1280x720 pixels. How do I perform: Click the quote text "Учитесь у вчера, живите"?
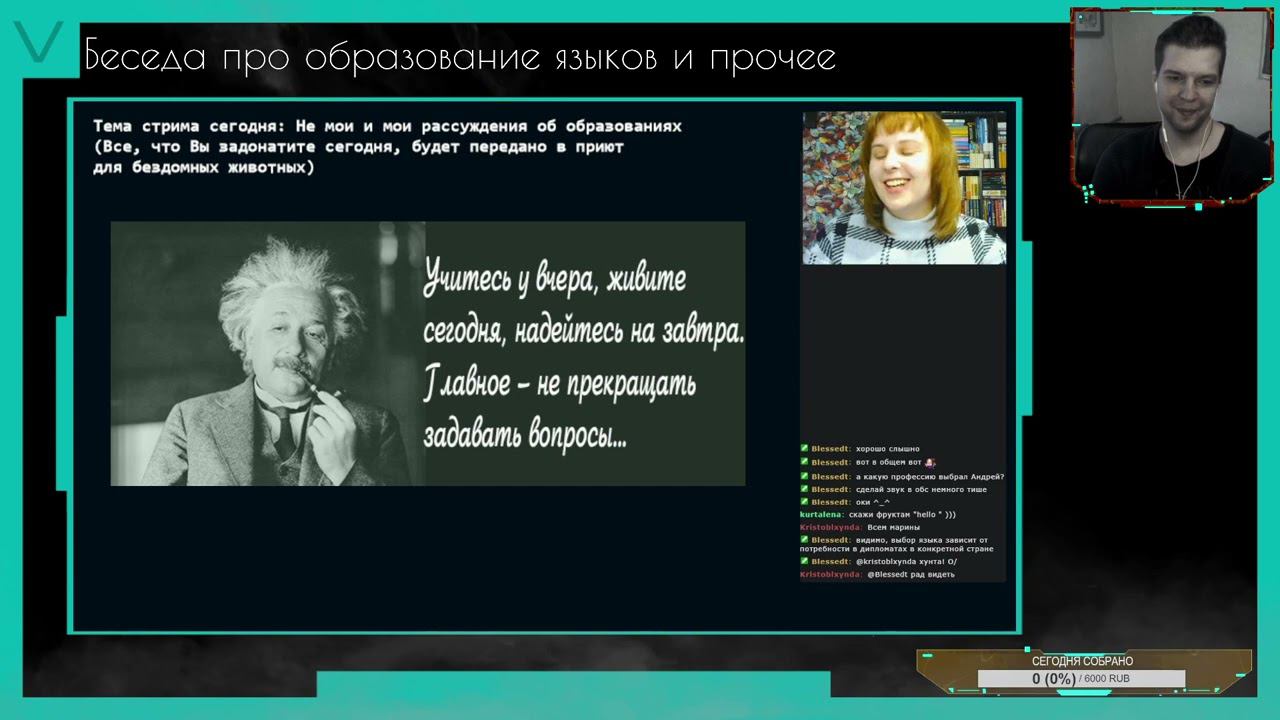pos(555,279)
